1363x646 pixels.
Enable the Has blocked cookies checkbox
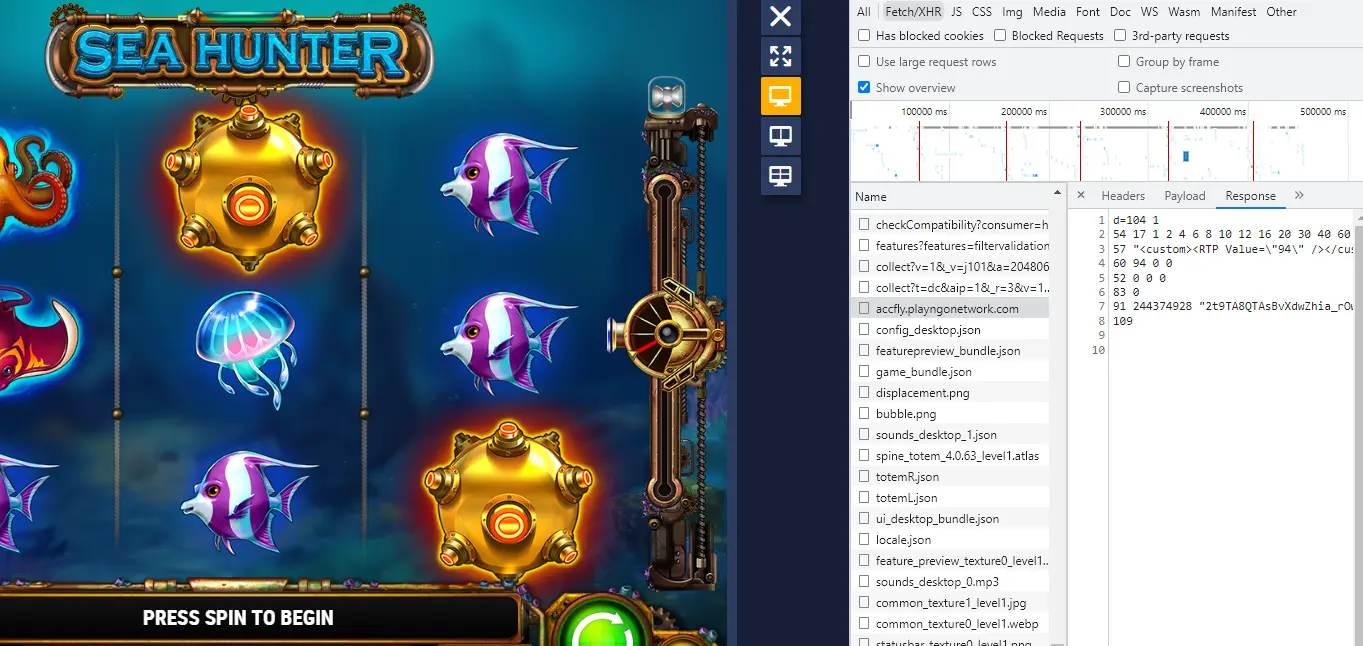(864, 36)
